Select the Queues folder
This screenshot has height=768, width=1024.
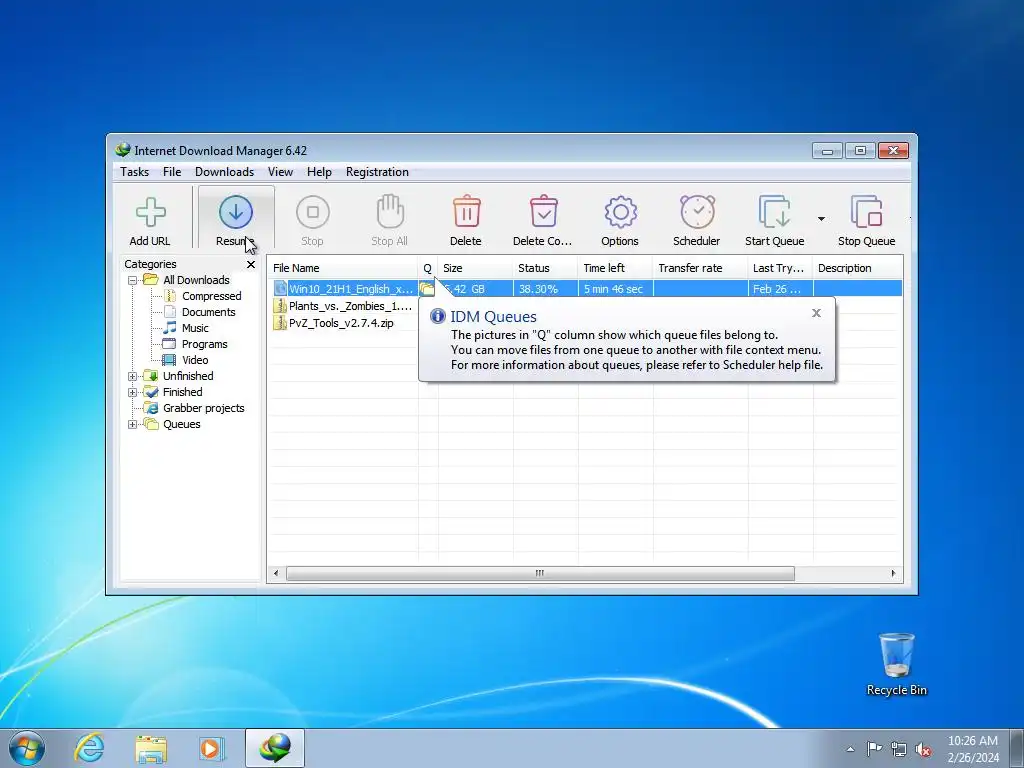182,424
